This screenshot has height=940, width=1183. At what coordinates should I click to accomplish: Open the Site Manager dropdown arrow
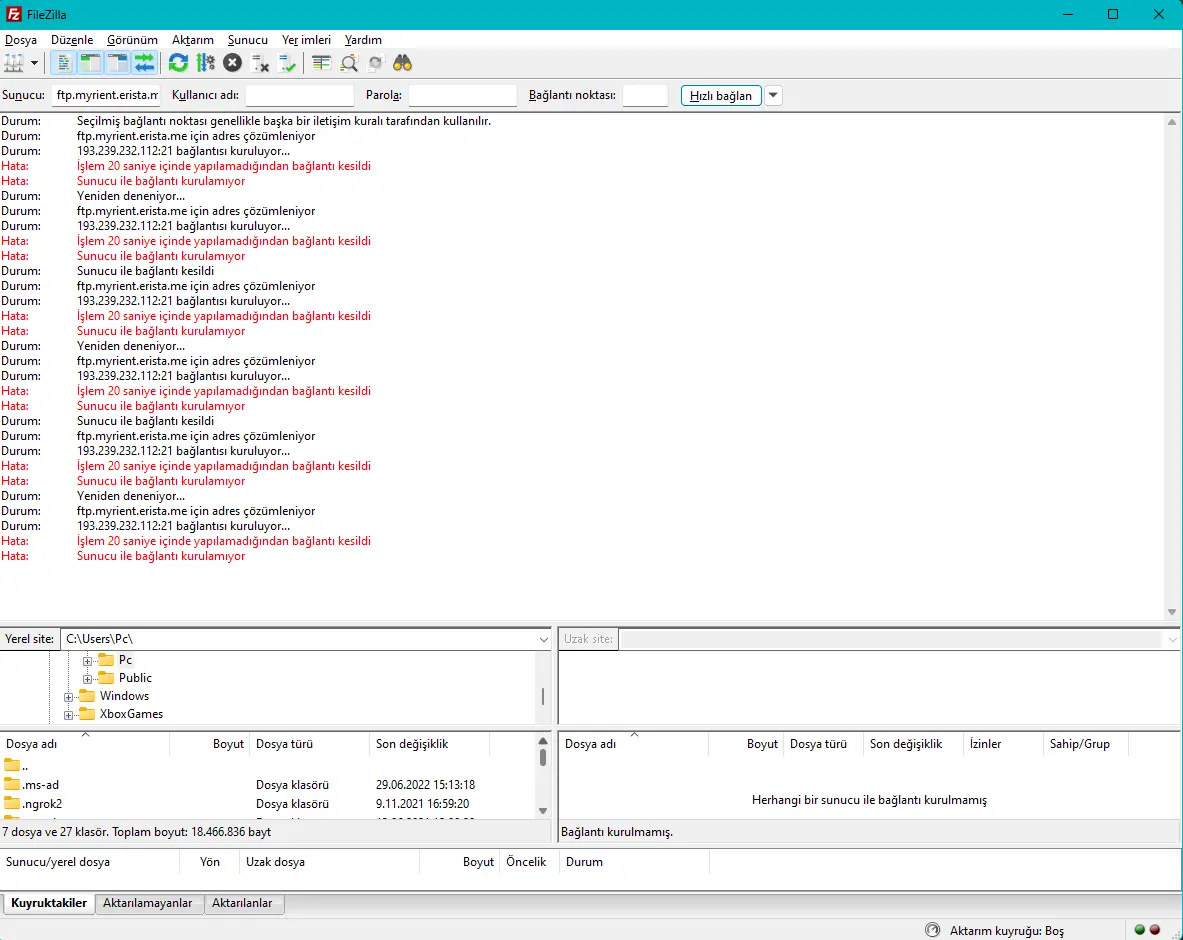pos(34,63)
